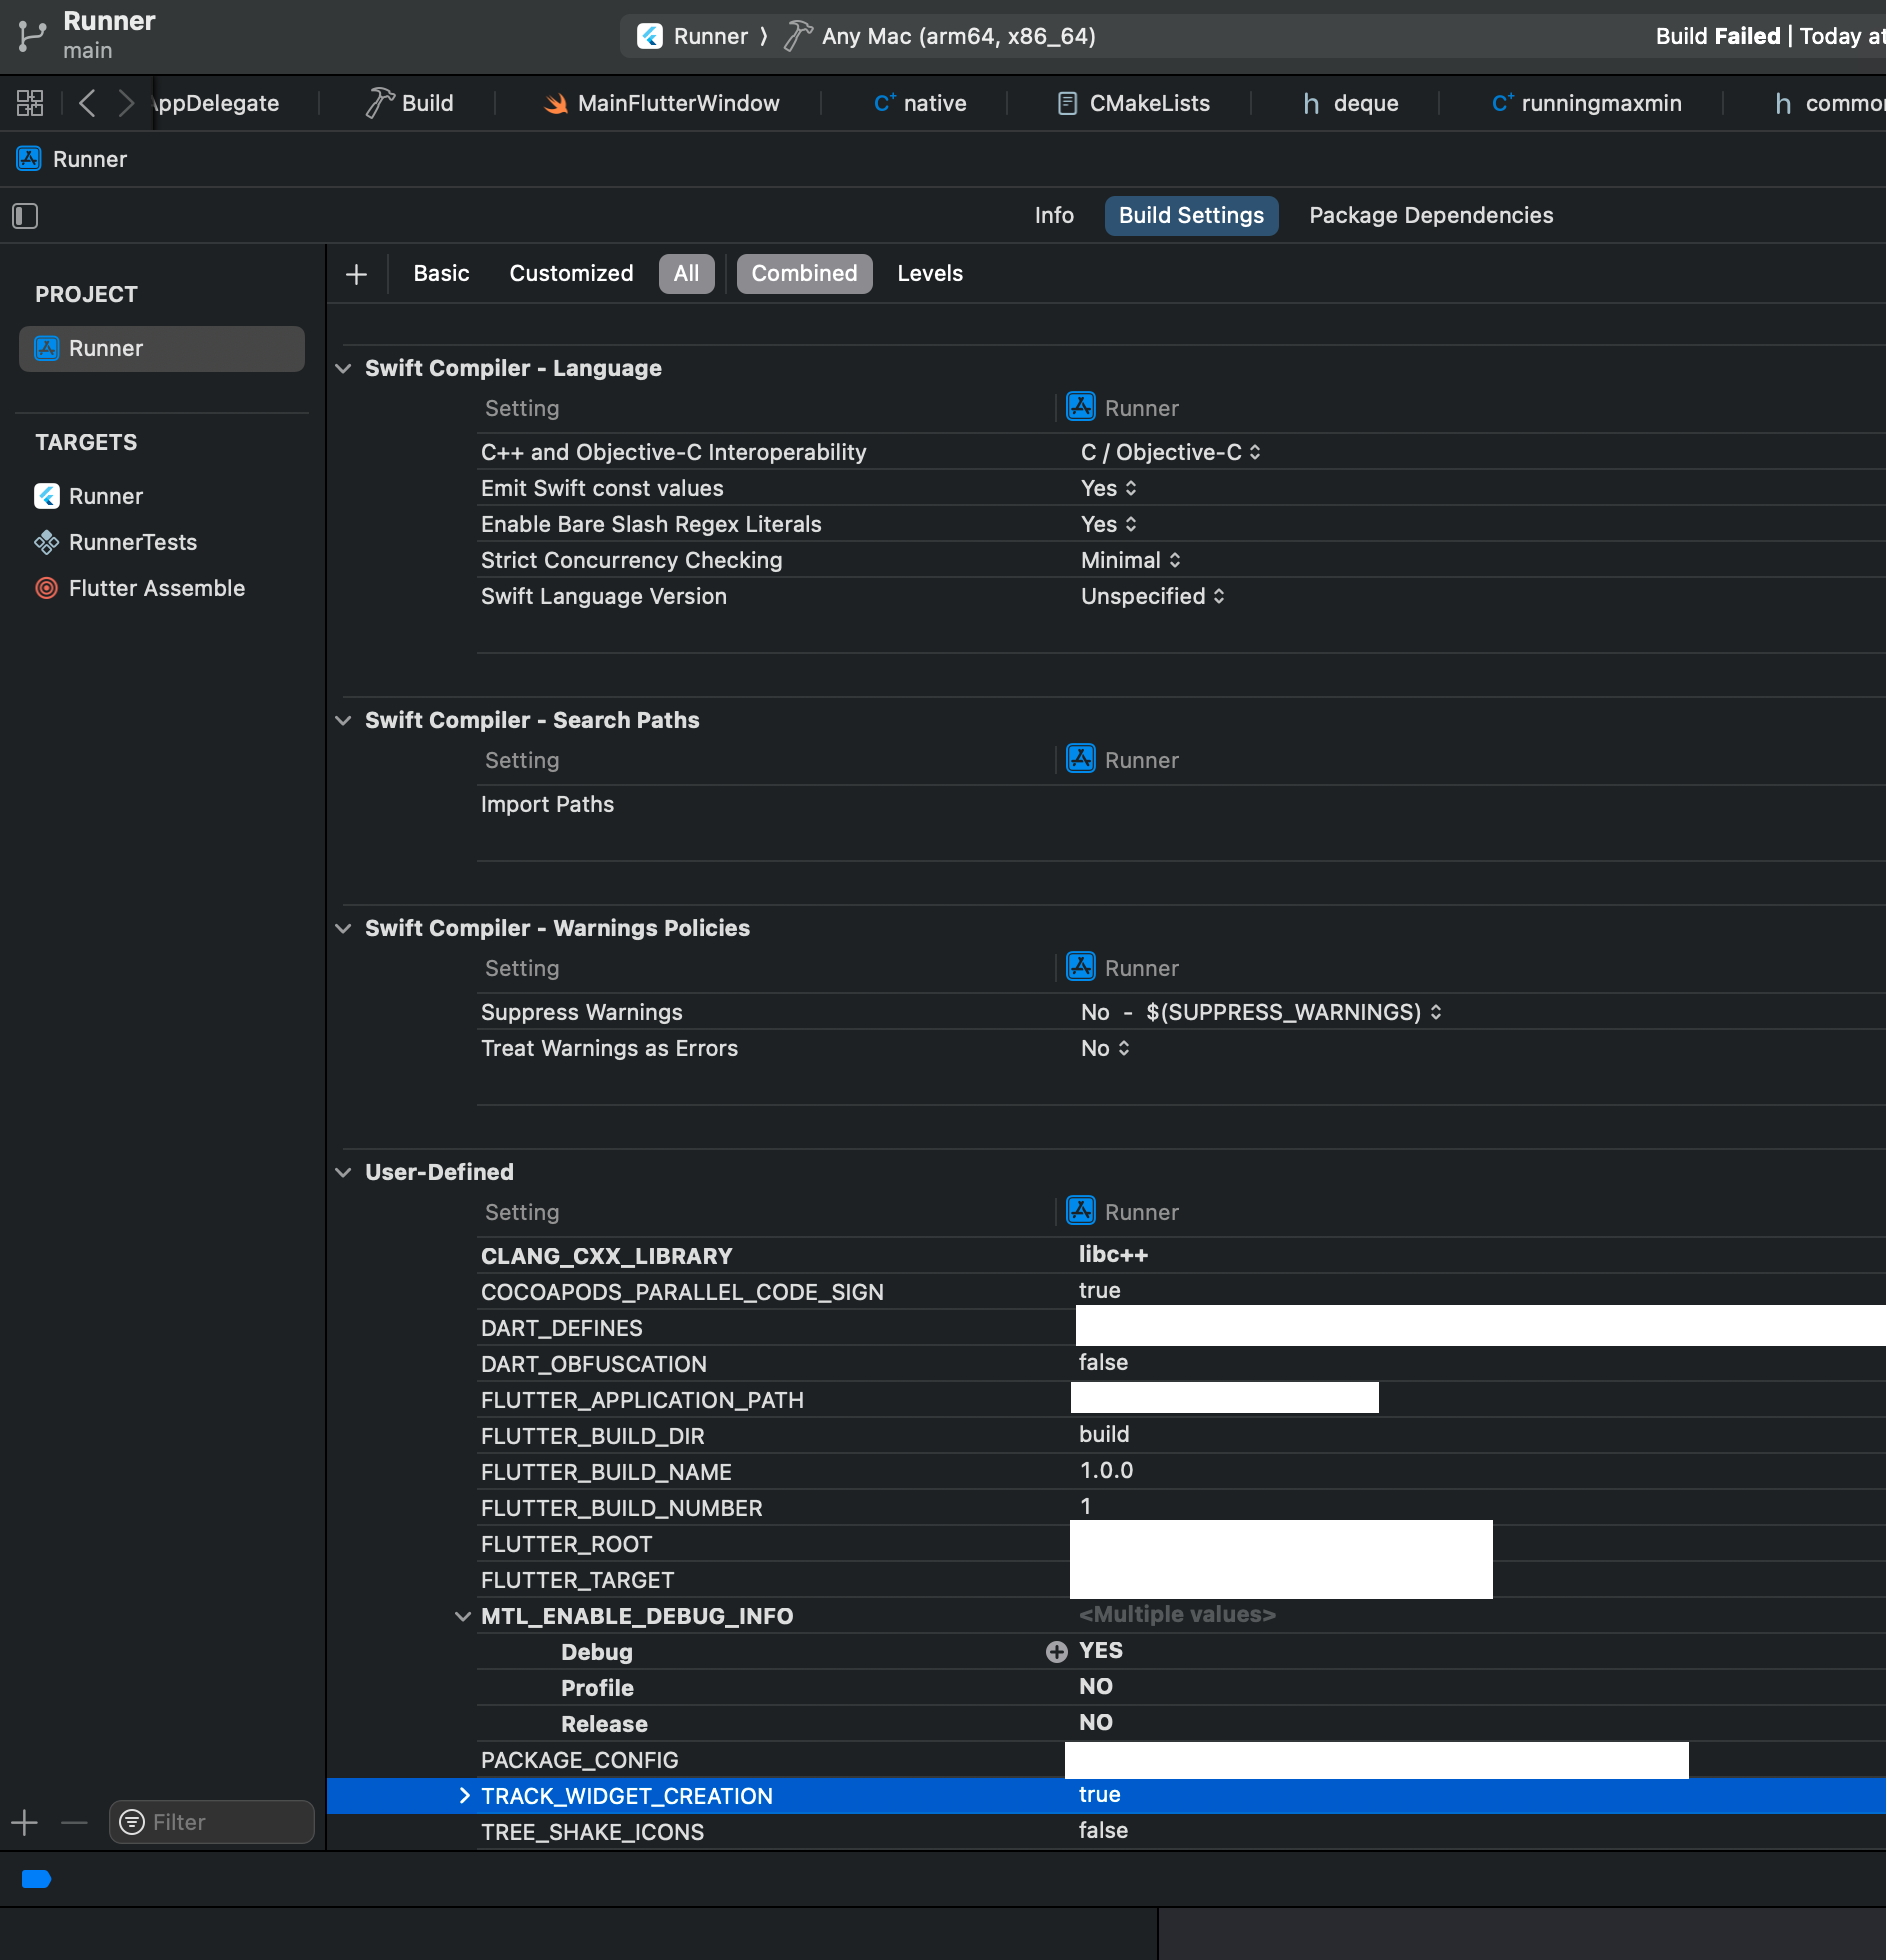Click Runner column icon in User-Defined section
The image size is (1886, 1960).
1081,1211
